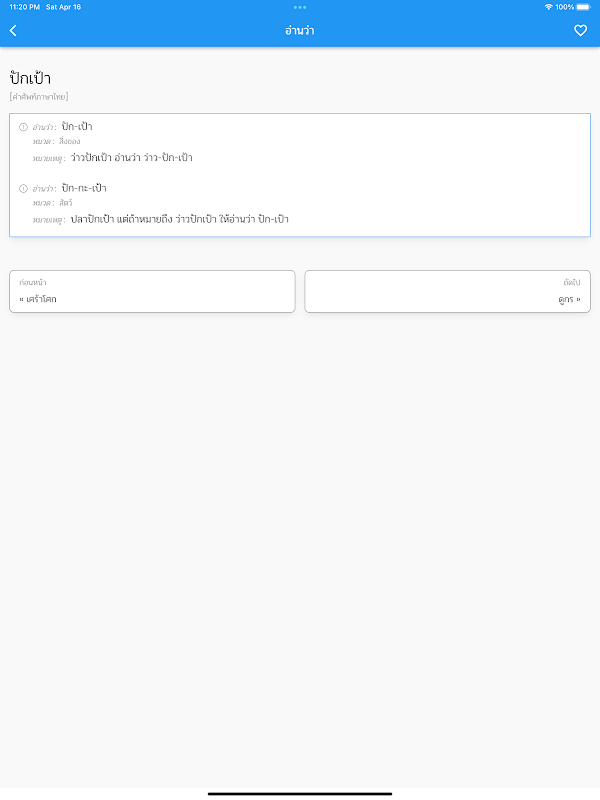Tap the back arrow in header

[x=13, y=31]
